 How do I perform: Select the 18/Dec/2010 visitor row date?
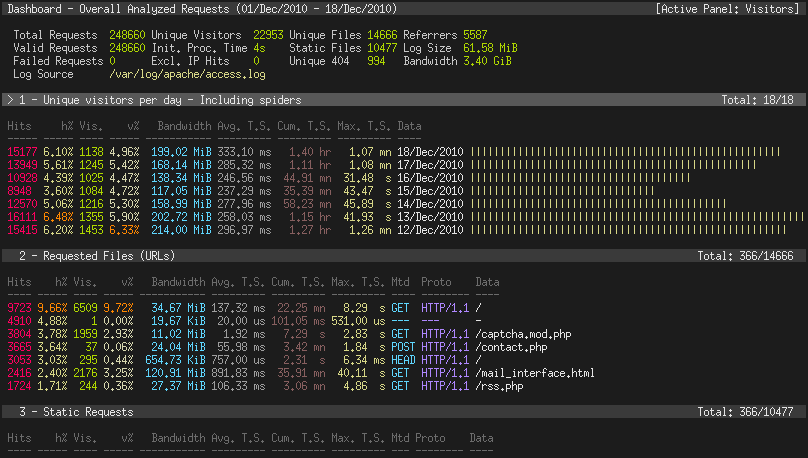coord(430,152)
